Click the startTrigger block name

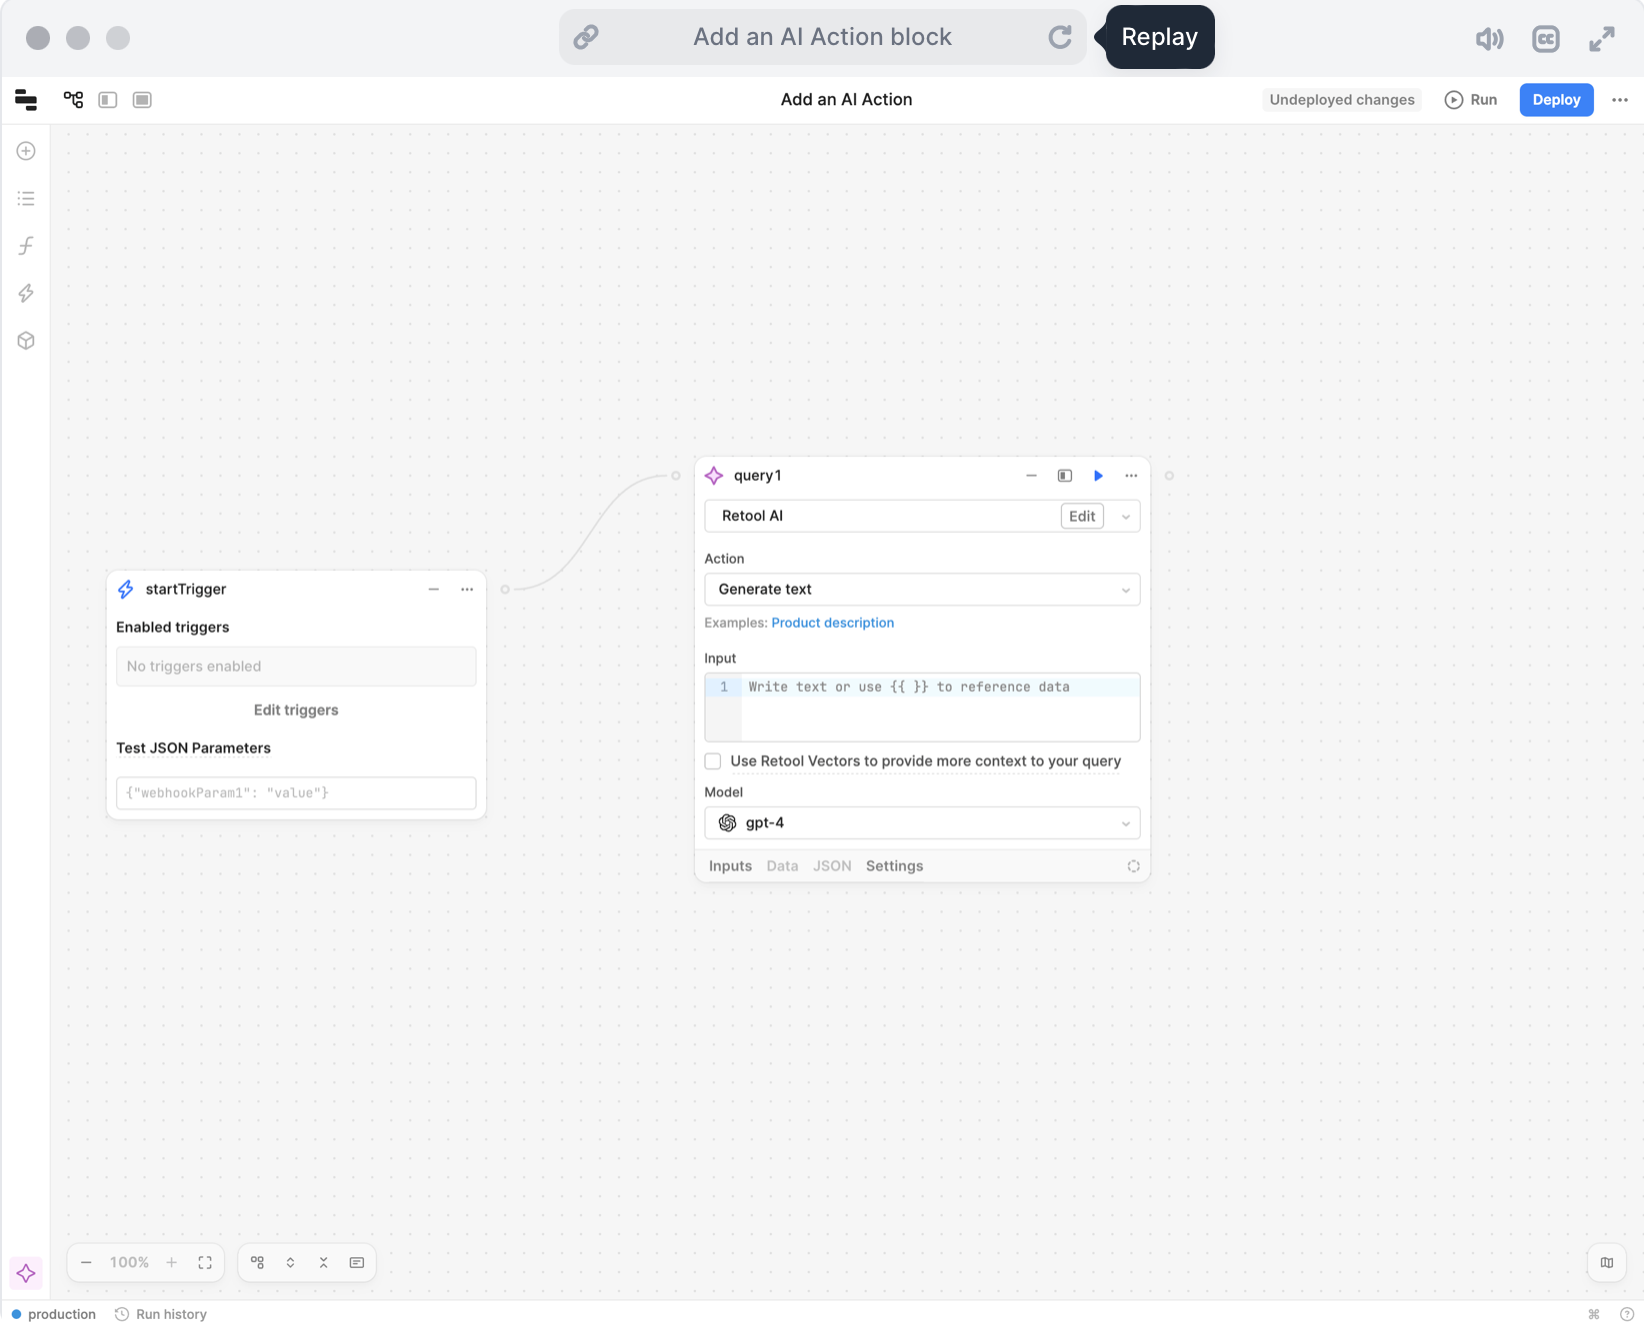point(186,590)
